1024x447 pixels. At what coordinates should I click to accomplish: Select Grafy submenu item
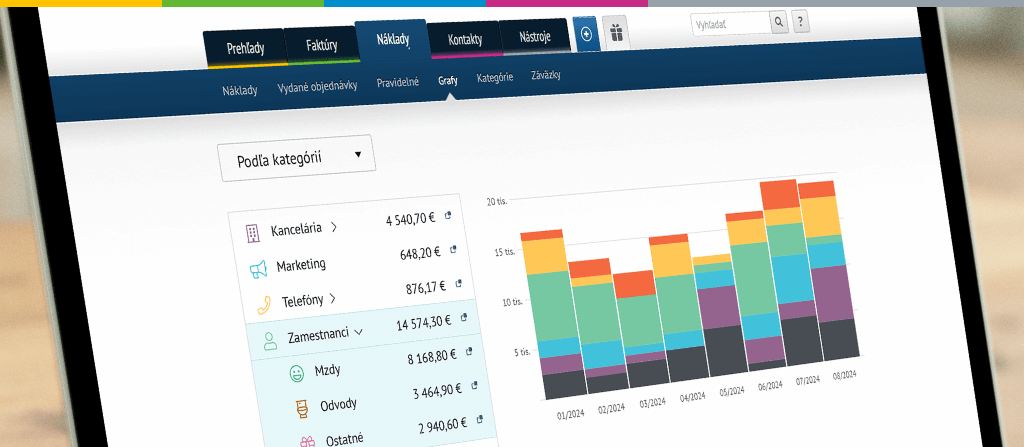tap(448, 81)
